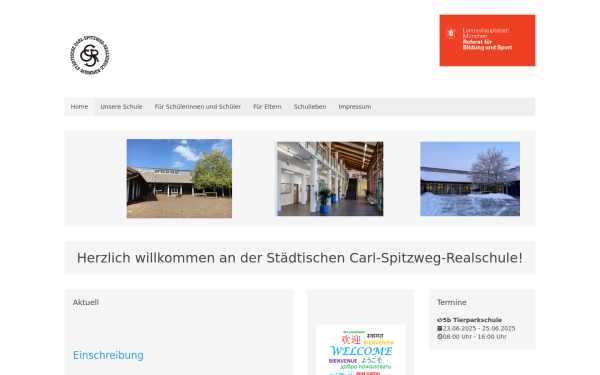
Task: View the snowy winter school photo
Action: click(470, 179)
